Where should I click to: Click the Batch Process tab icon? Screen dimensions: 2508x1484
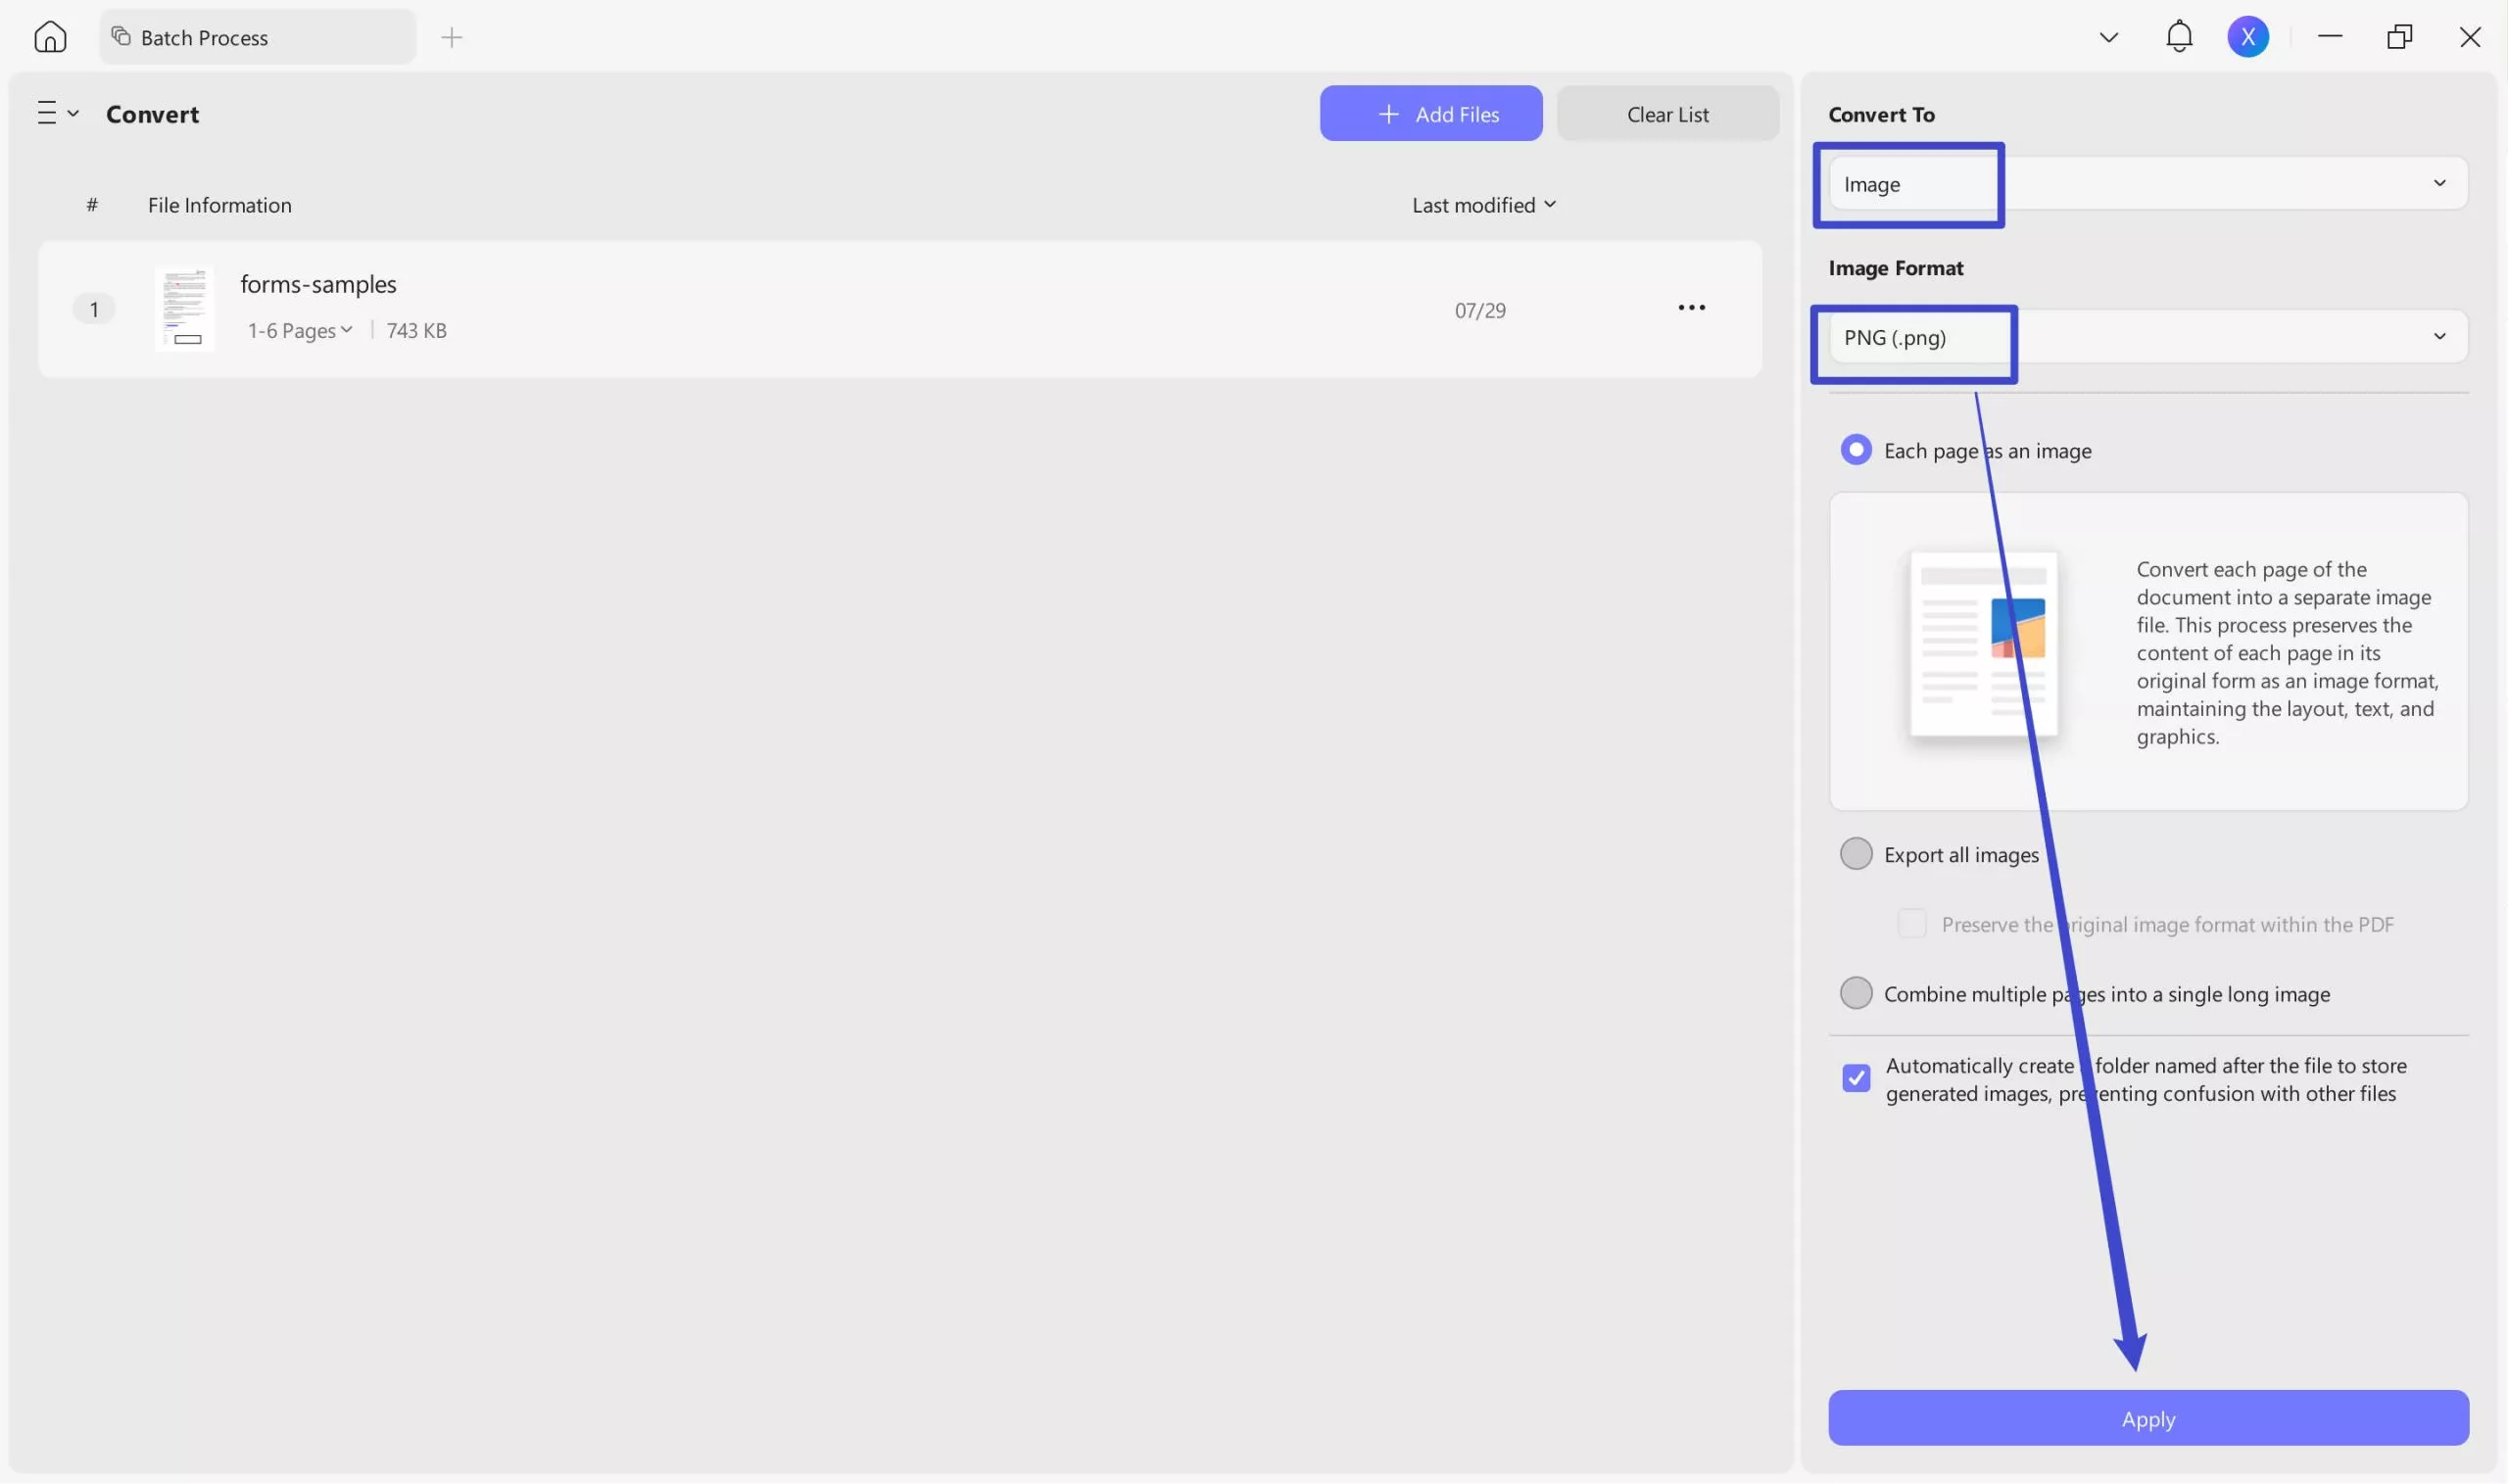point(120,36)
